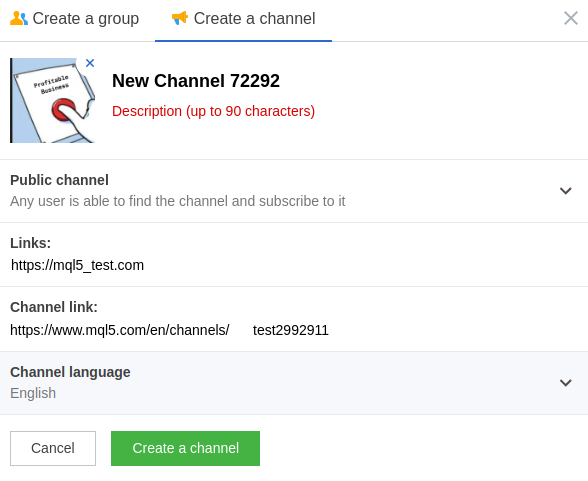588x481 pixels.
Task: Click the Channel link: label
Action: pos(54,307)
